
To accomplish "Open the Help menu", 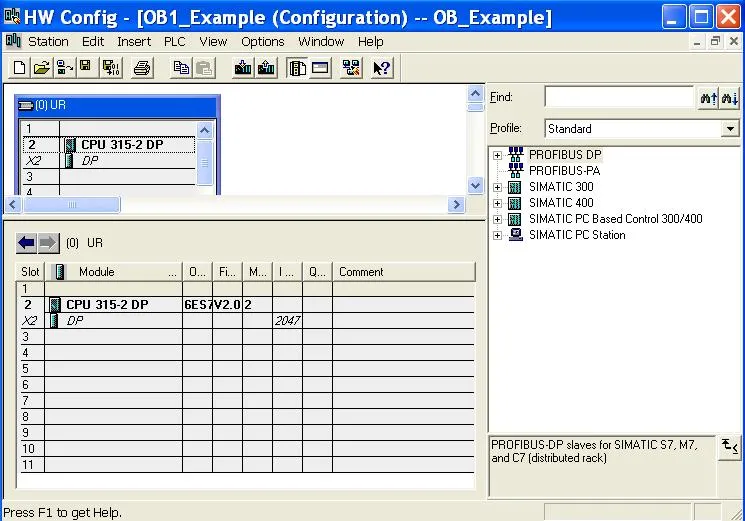I will tap(371, 42).
